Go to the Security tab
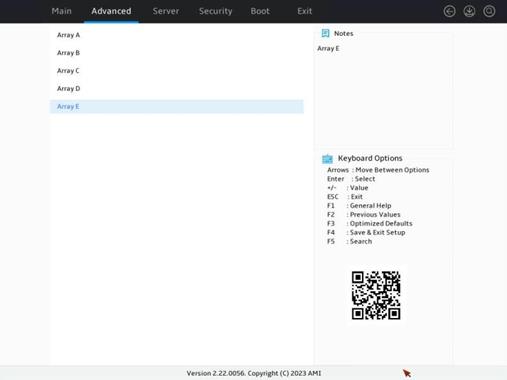507x380 pixels. click(x=216, y=11)
